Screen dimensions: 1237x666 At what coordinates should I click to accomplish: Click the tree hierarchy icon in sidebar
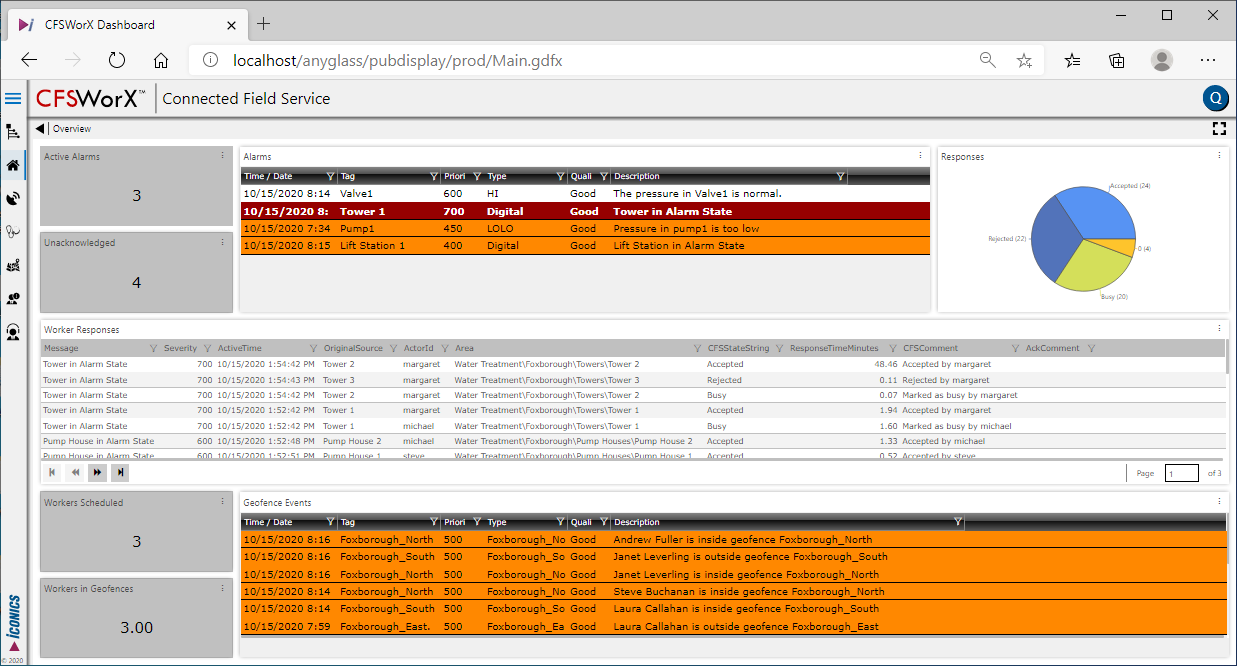click(x=13, y=132)
